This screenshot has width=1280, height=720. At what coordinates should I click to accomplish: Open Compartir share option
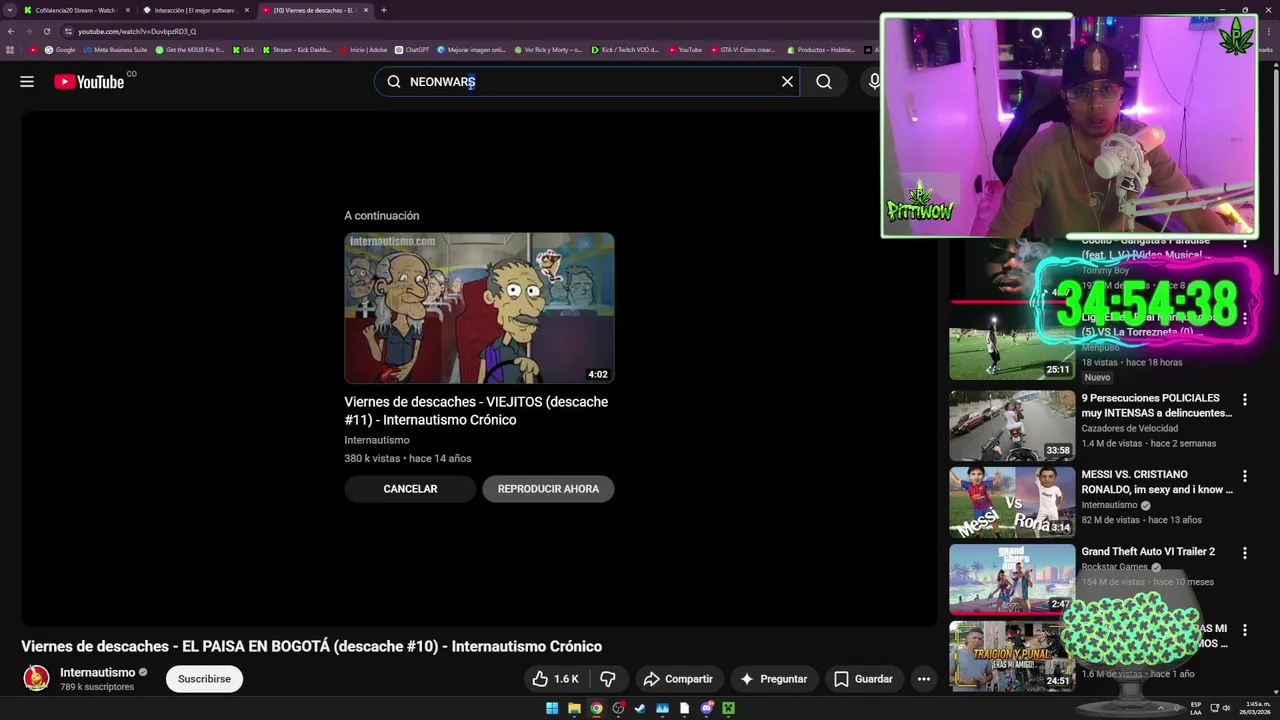click(x=678, y=679)
